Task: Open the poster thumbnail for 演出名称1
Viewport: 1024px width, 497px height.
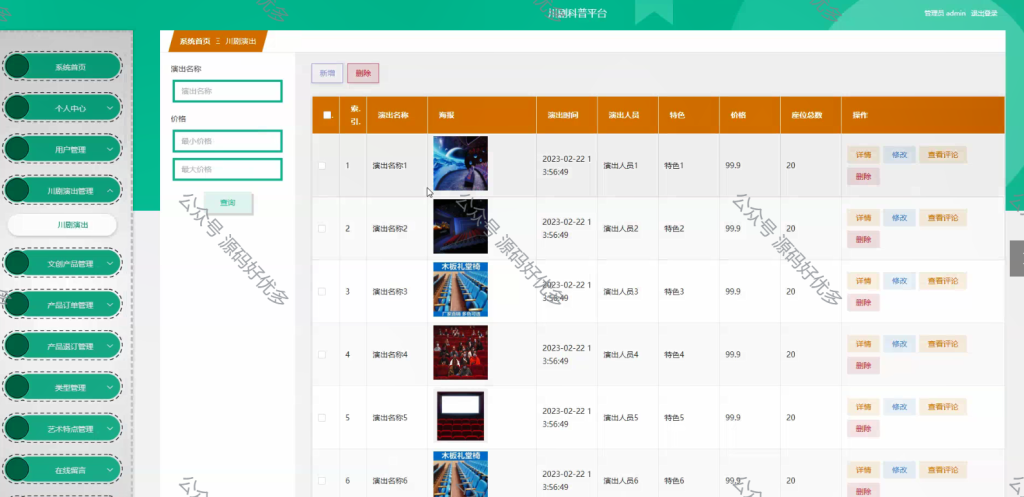Action: pos(460,163)
